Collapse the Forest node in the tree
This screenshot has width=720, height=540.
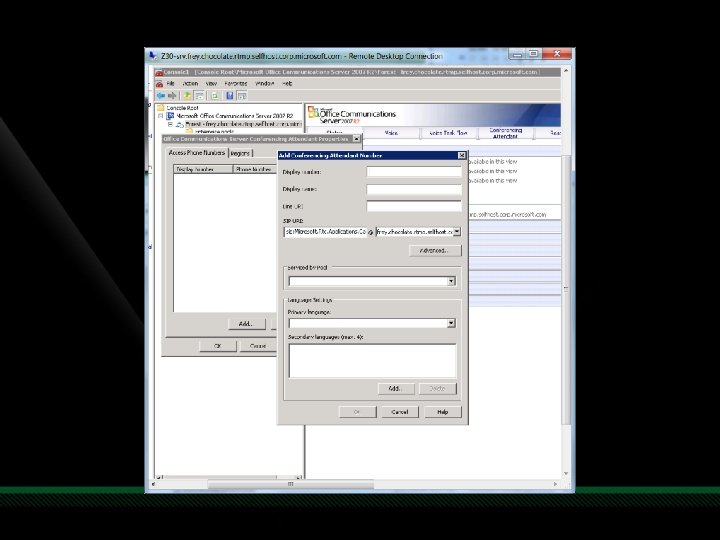(x=170, y=124)
